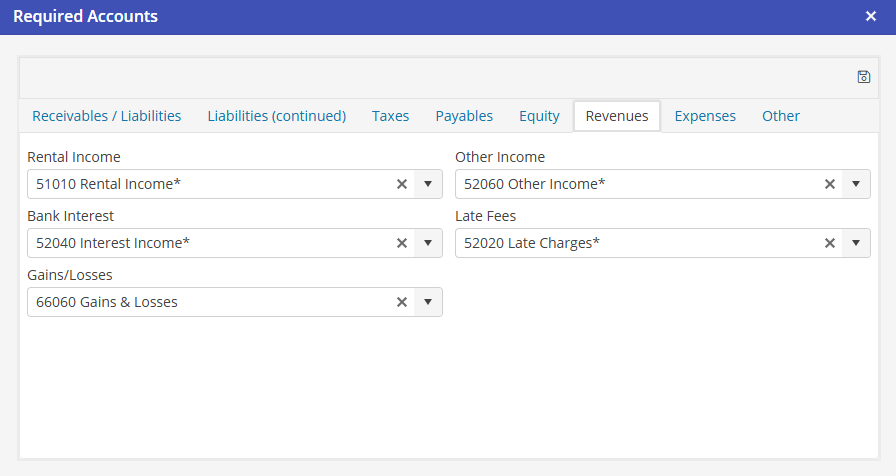
Task: Expand the Bank Interest dropdown arrow
Action: click(428, 243)
